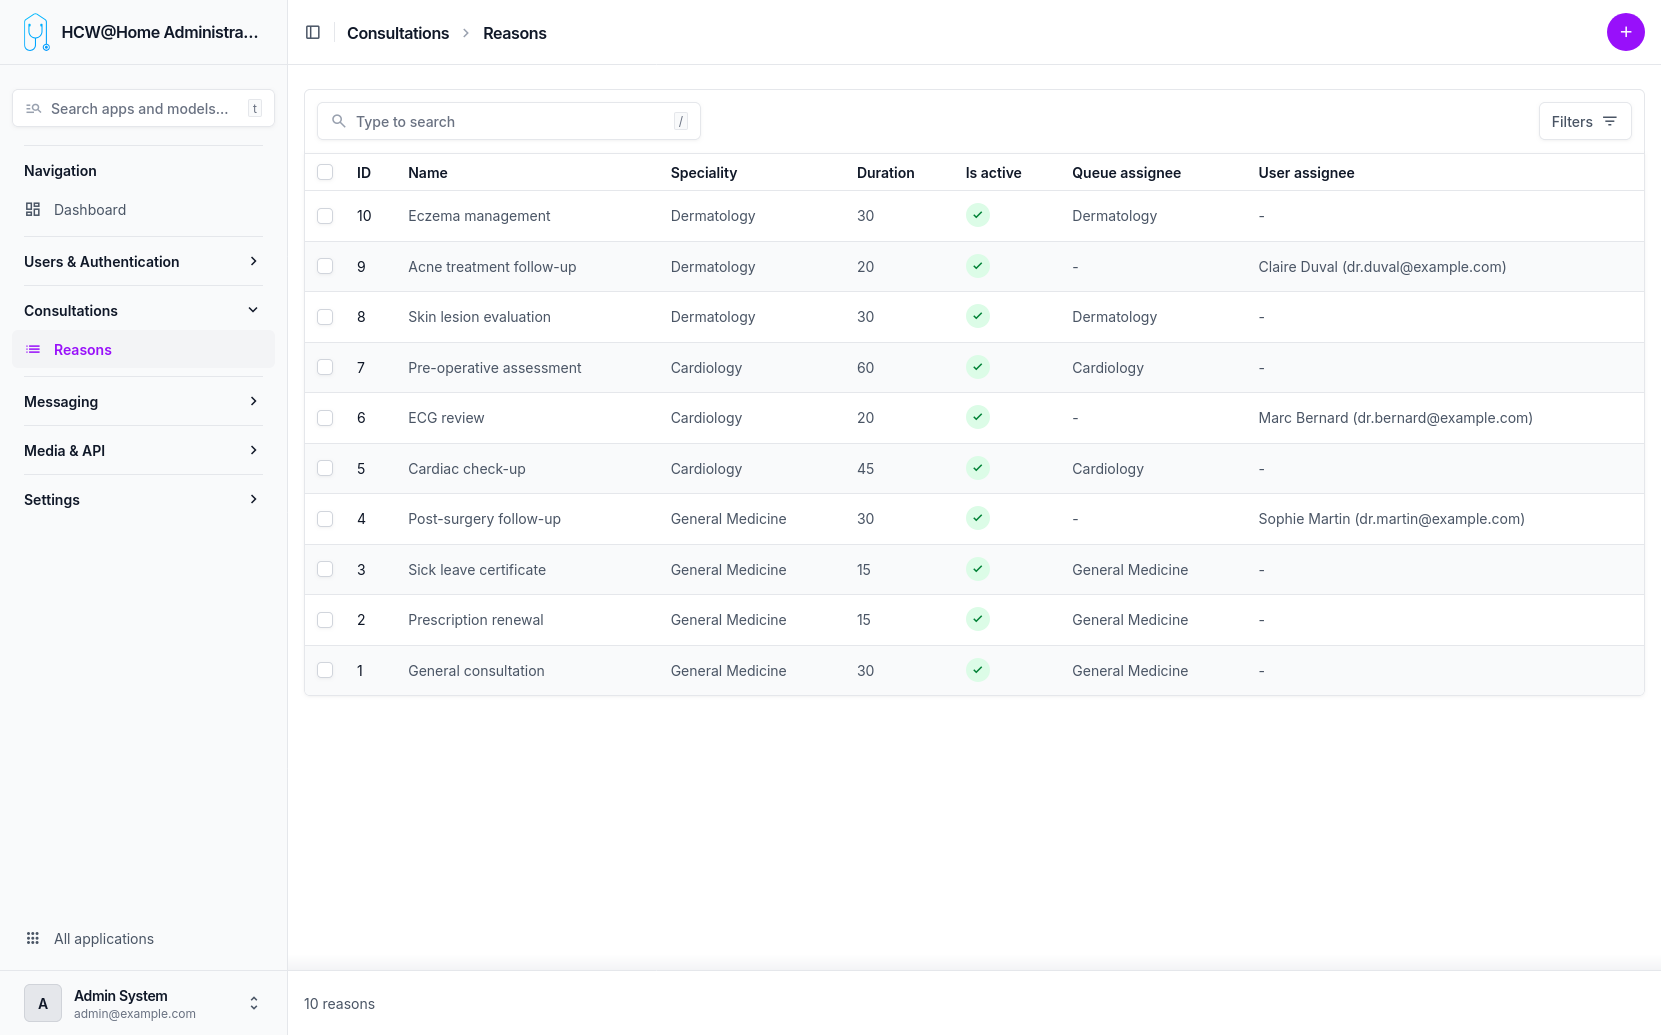Check the box for Prescription renewal row
The image size is (1661, 1035).
coord(325,620)
